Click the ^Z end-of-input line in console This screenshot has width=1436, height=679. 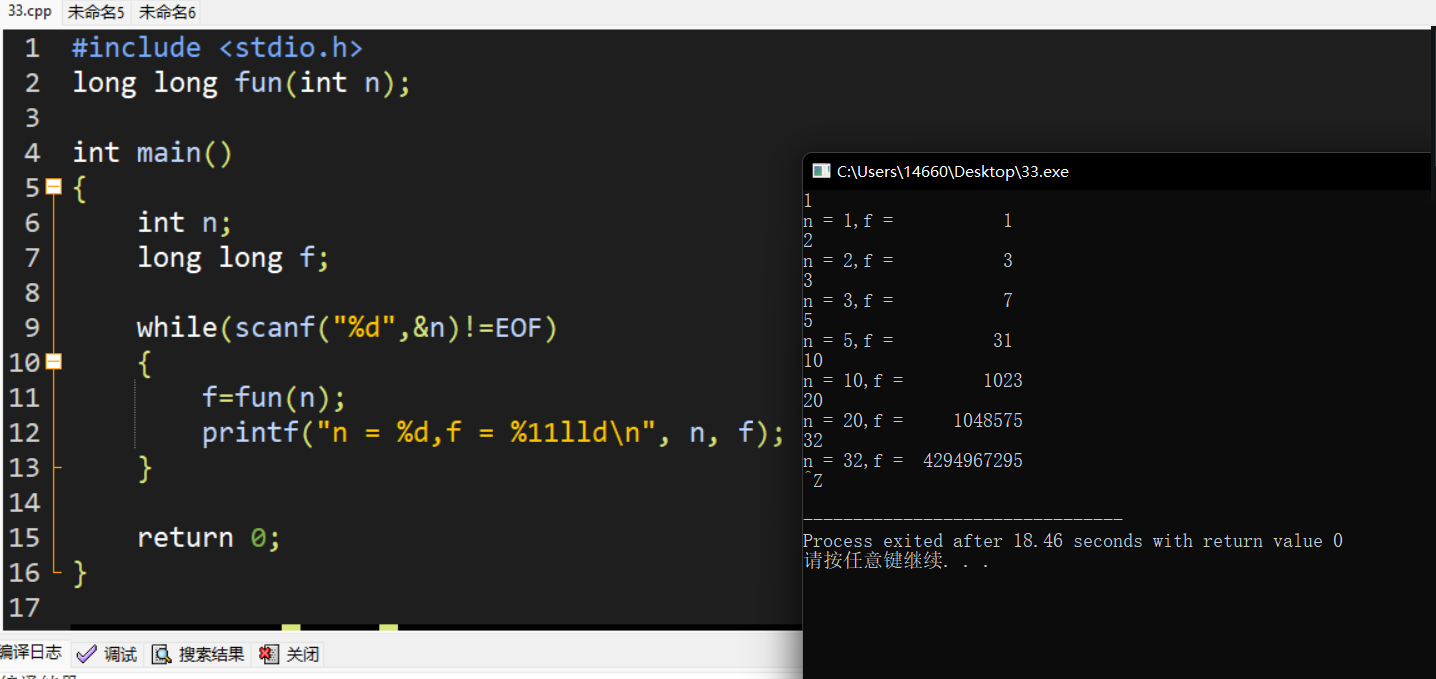813,481
